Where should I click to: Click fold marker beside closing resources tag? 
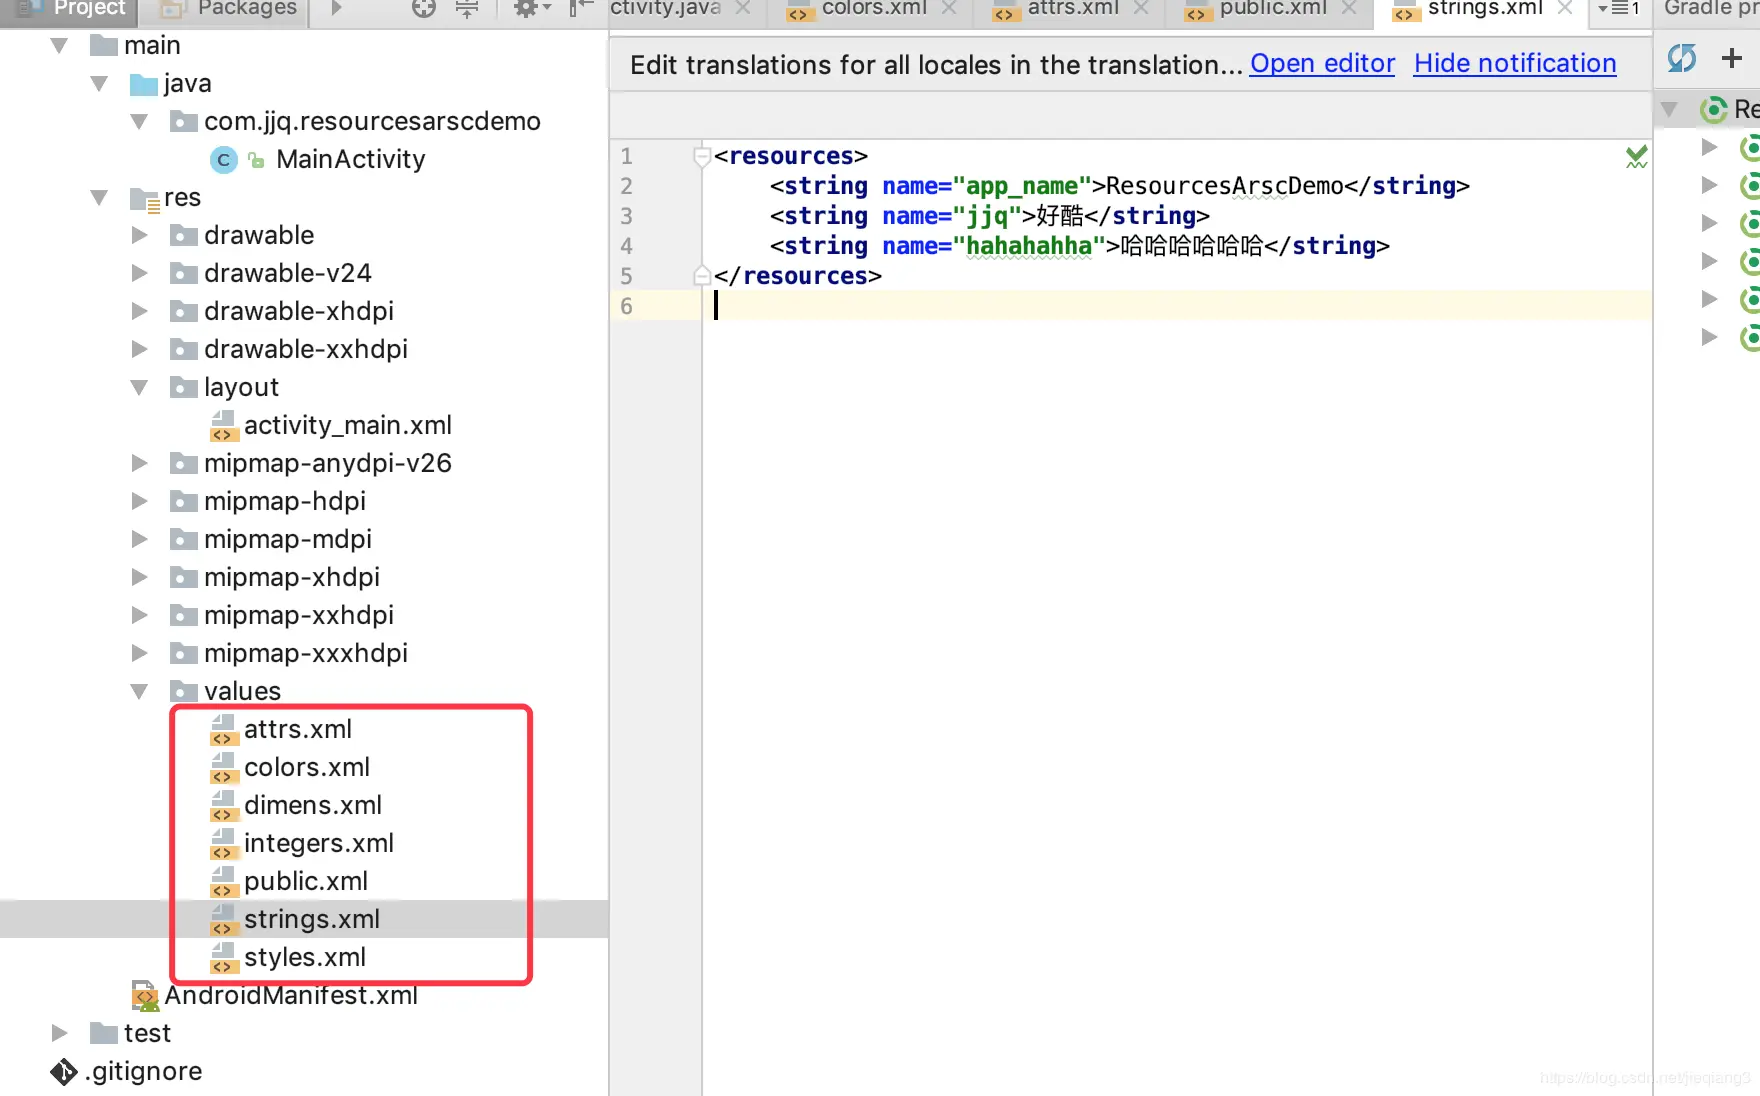(702, 276)
